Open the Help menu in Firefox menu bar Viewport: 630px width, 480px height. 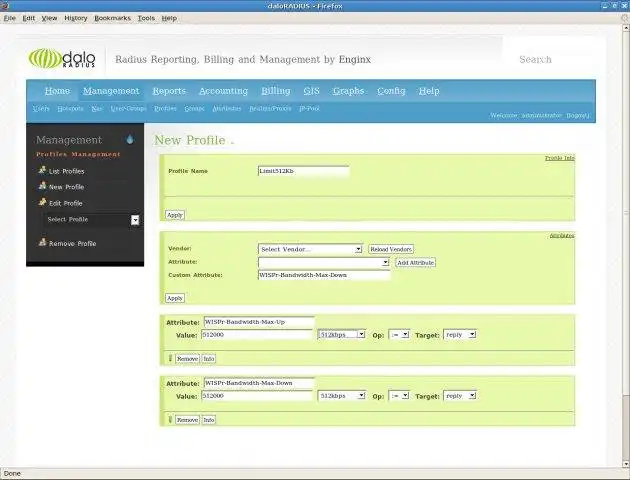point(169,18)
